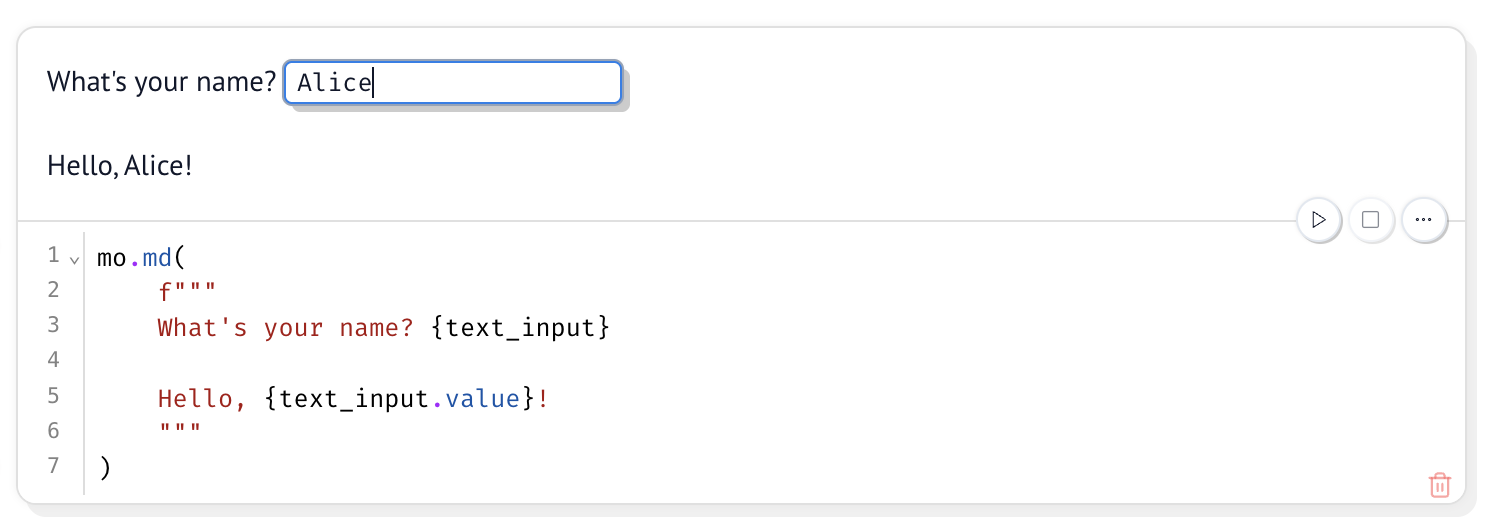This screenshot has width=1486, height=530.
Task: Click the f""" opening string on line 2
Action: 187,292
